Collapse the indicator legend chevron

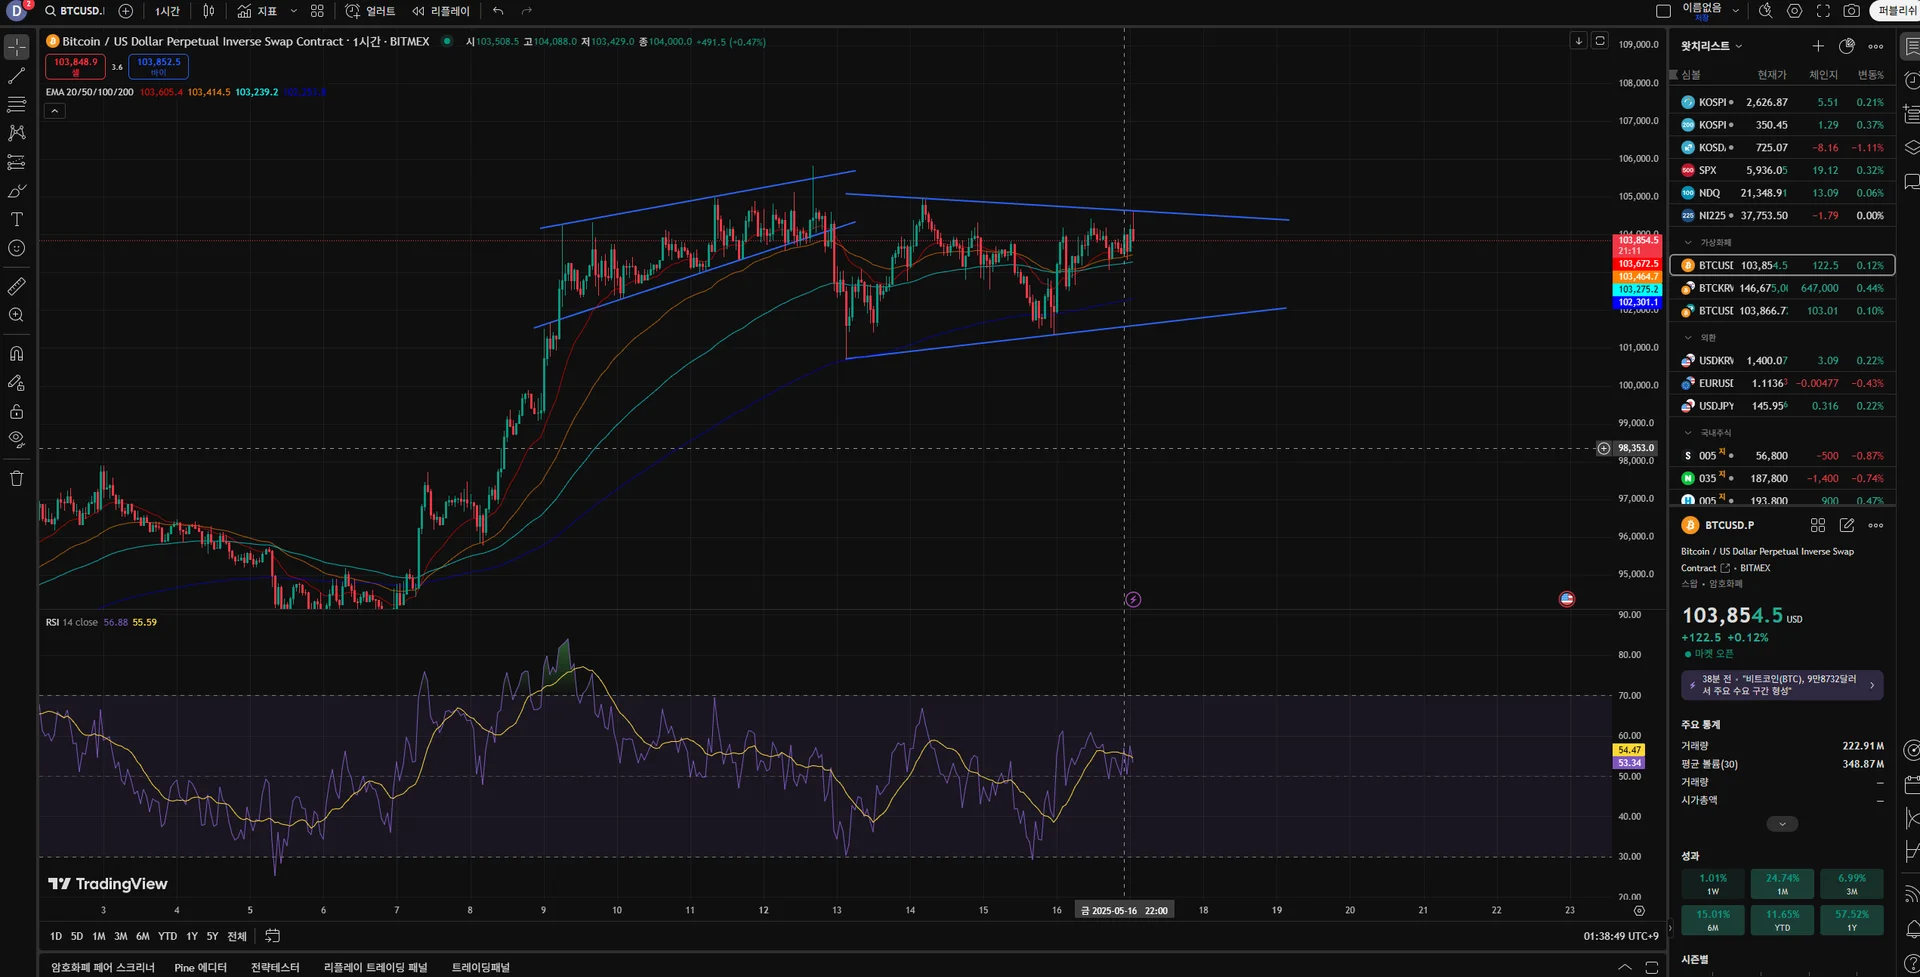pos(55,111)
